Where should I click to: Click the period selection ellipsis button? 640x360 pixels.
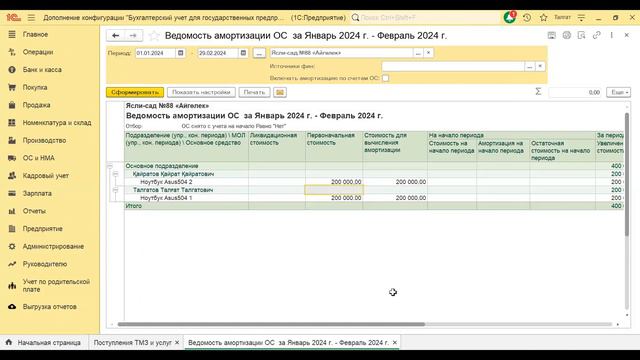click(x=259, y=53)
